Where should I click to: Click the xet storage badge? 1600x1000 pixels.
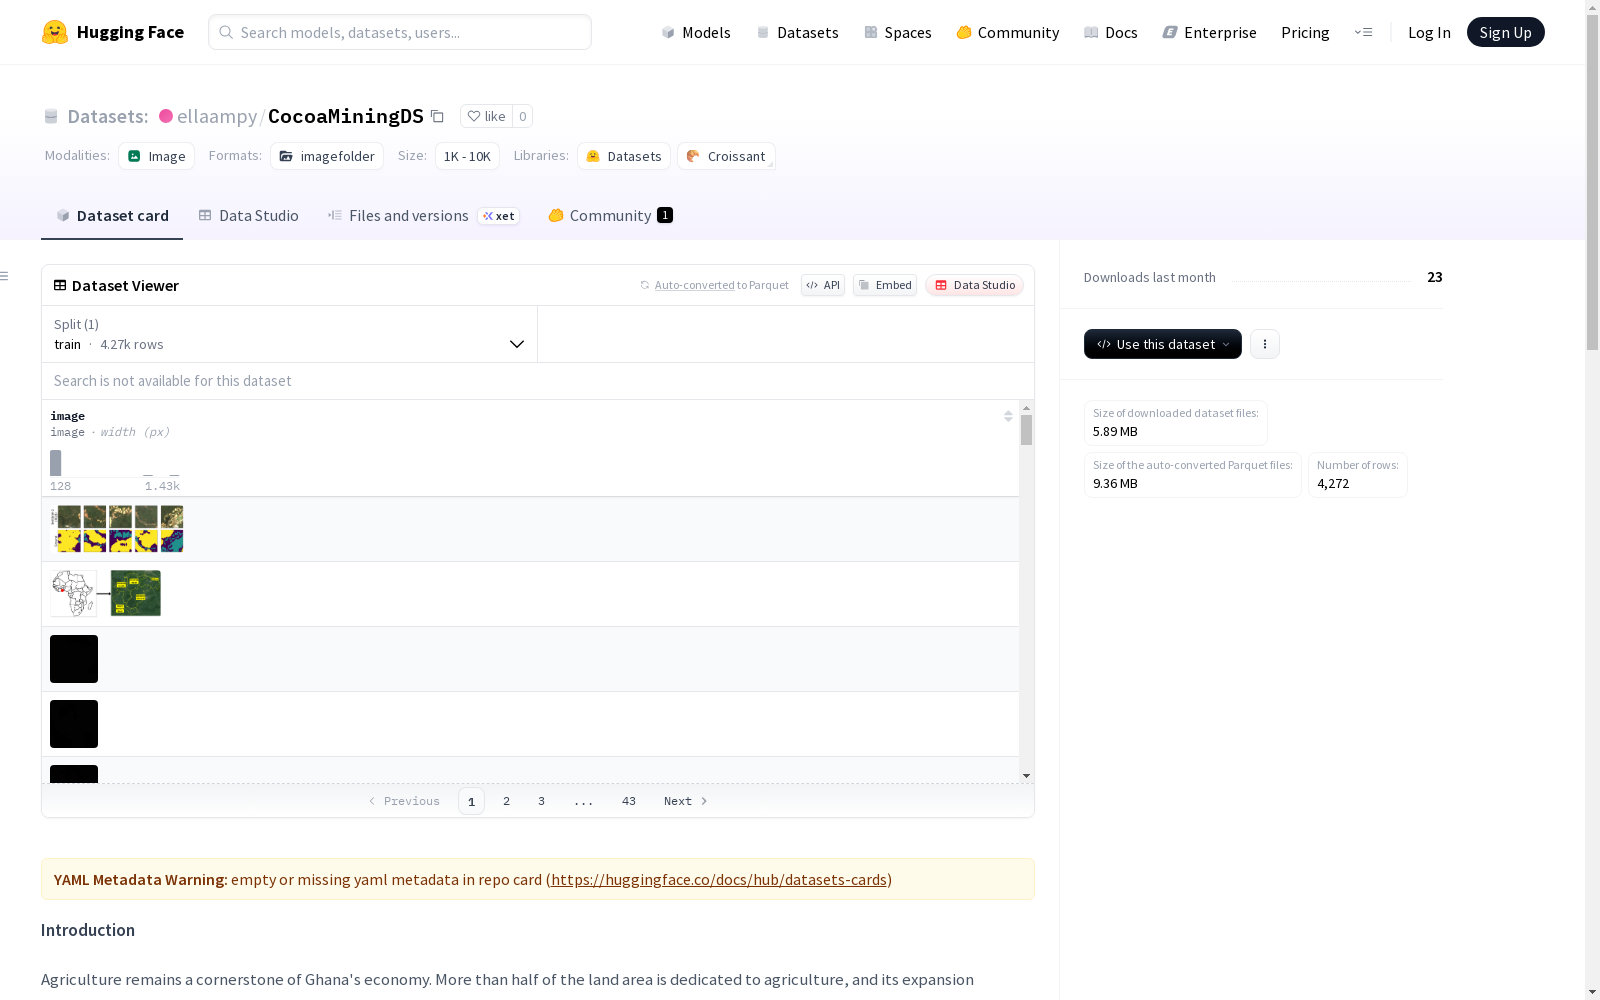tap(498, 216)
